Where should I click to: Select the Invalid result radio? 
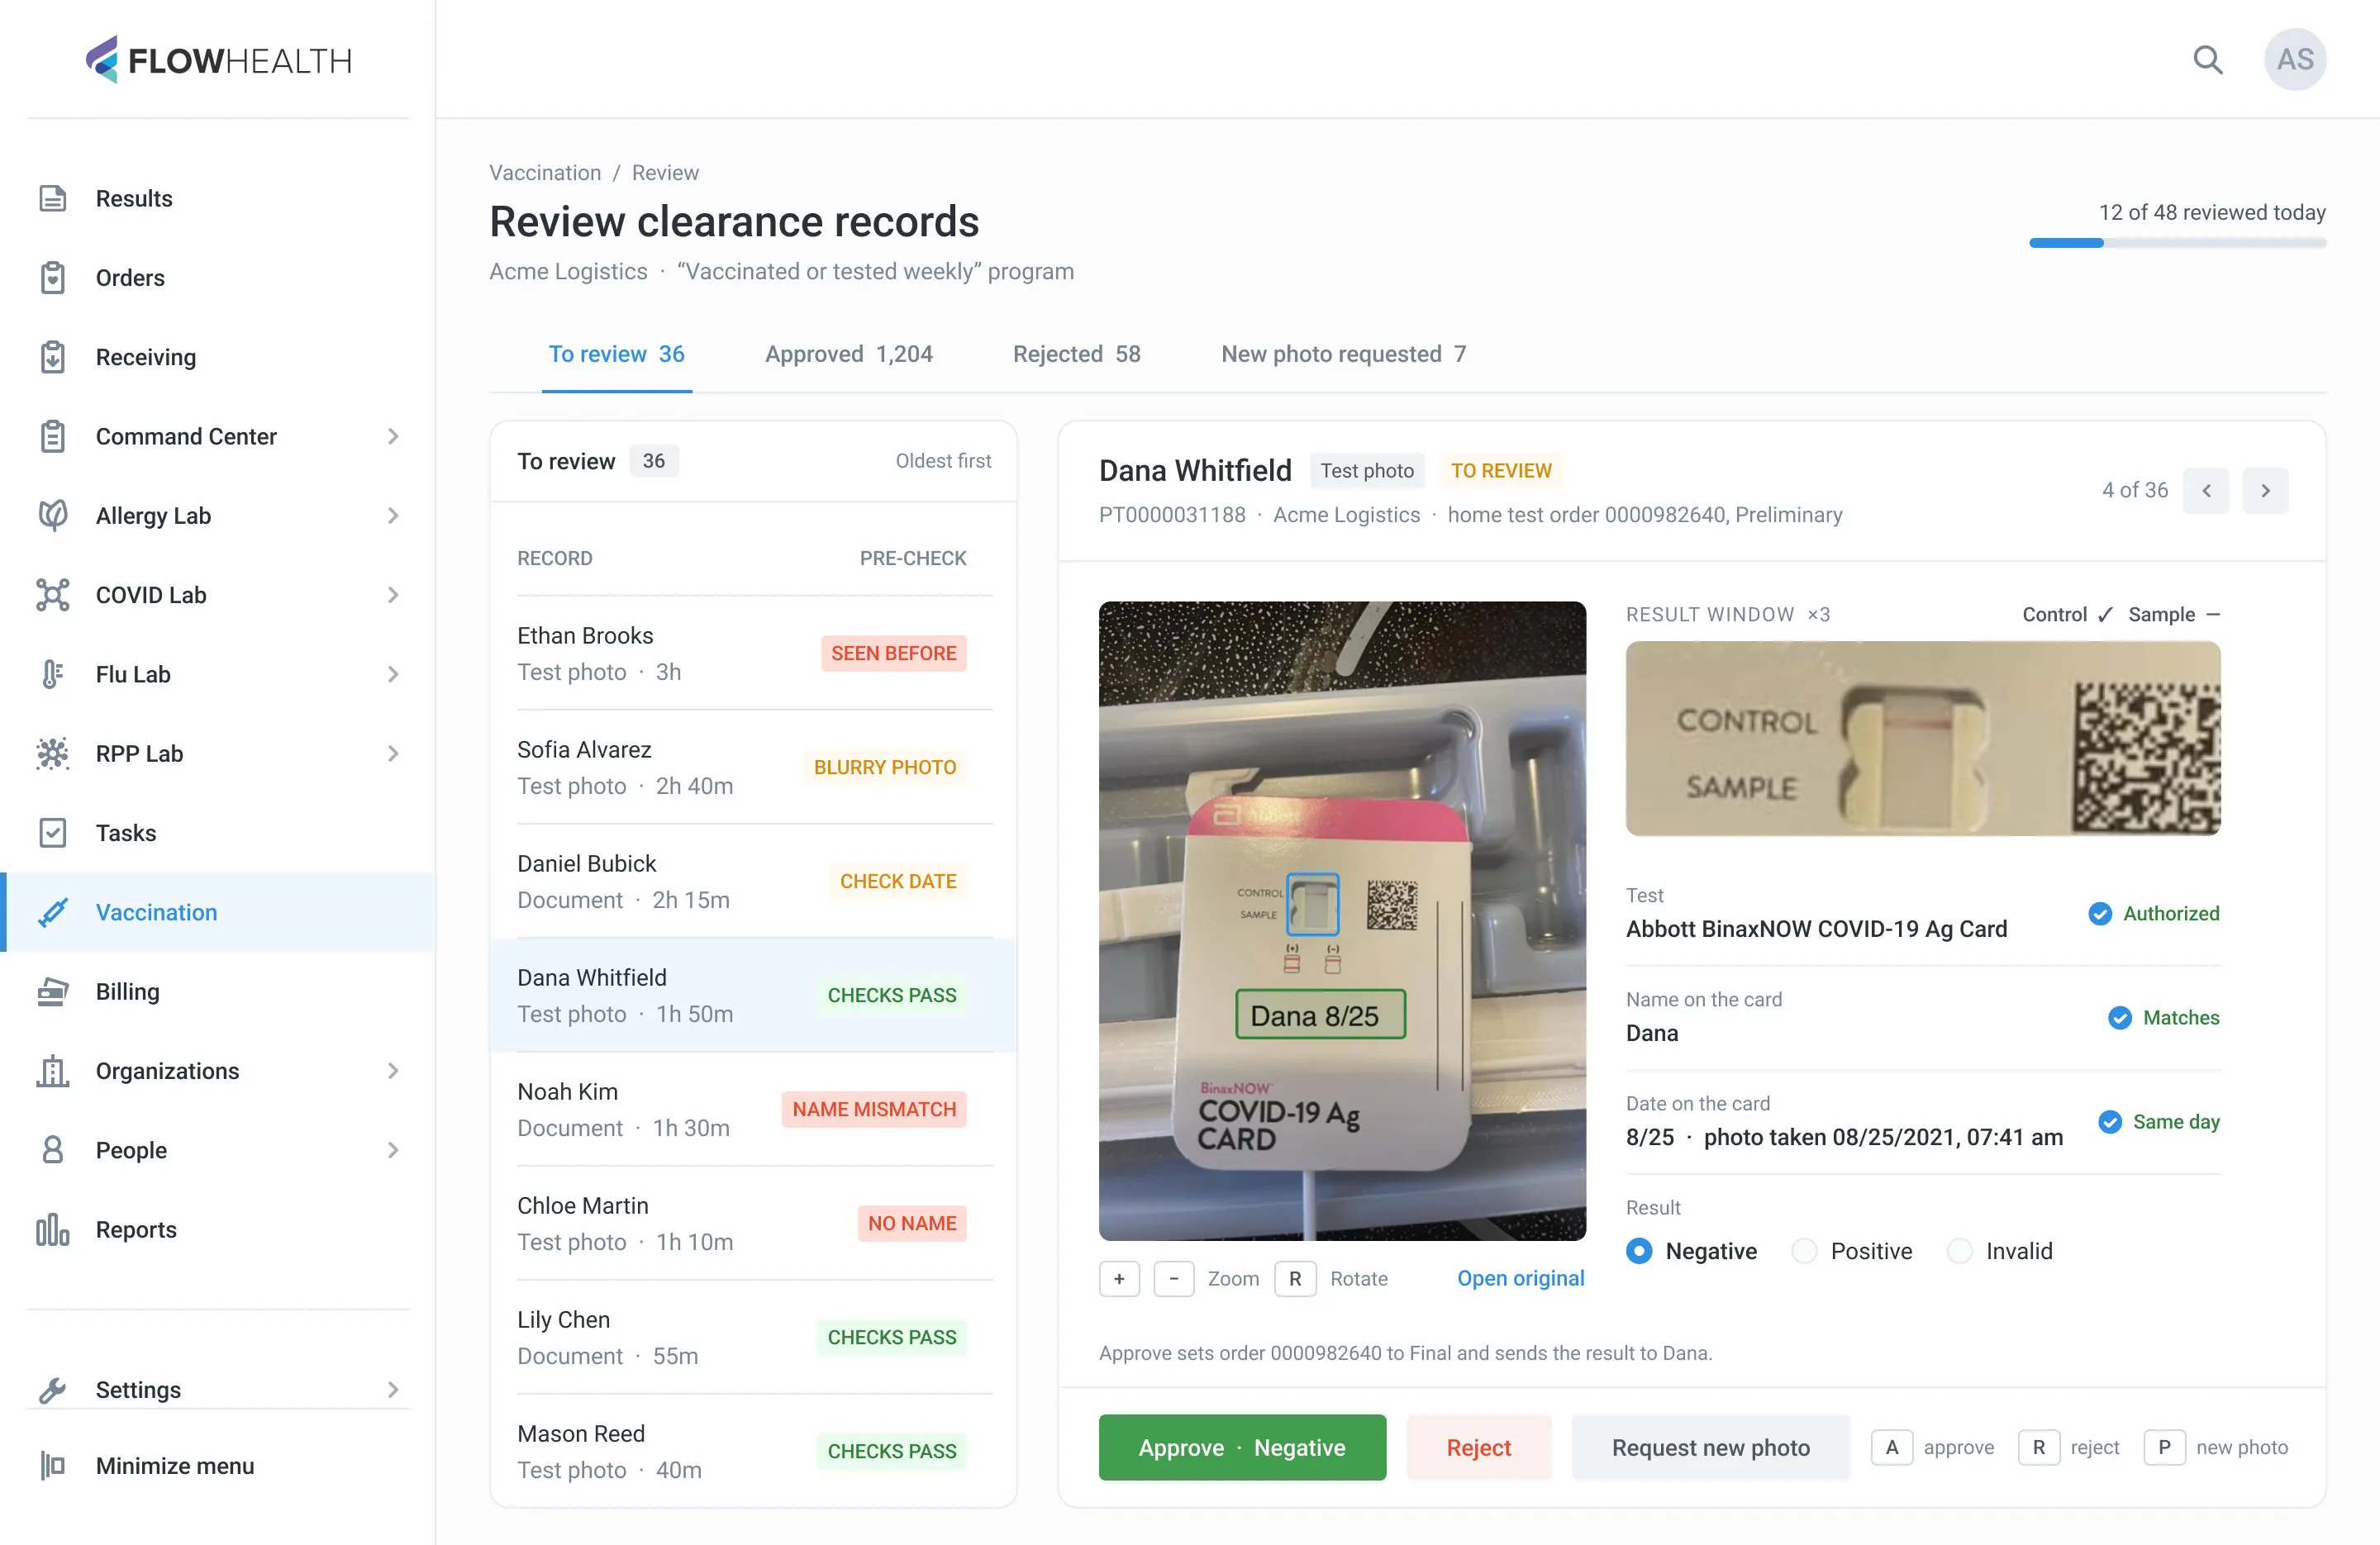tap(1959, 1251)
